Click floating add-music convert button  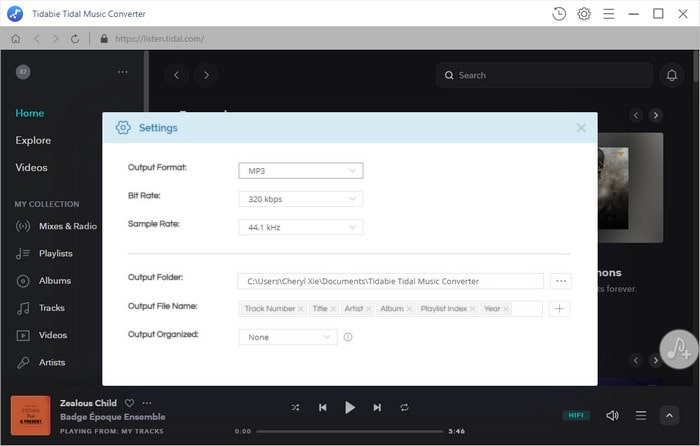point(679,349)
